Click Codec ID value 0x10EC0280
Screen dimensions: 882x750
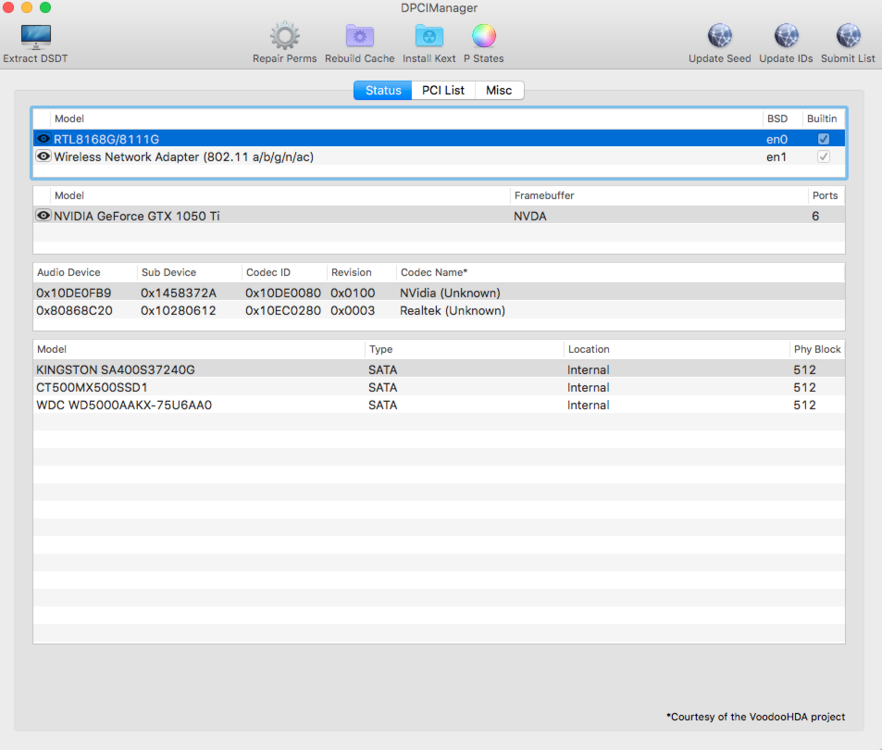pos(283,311)
